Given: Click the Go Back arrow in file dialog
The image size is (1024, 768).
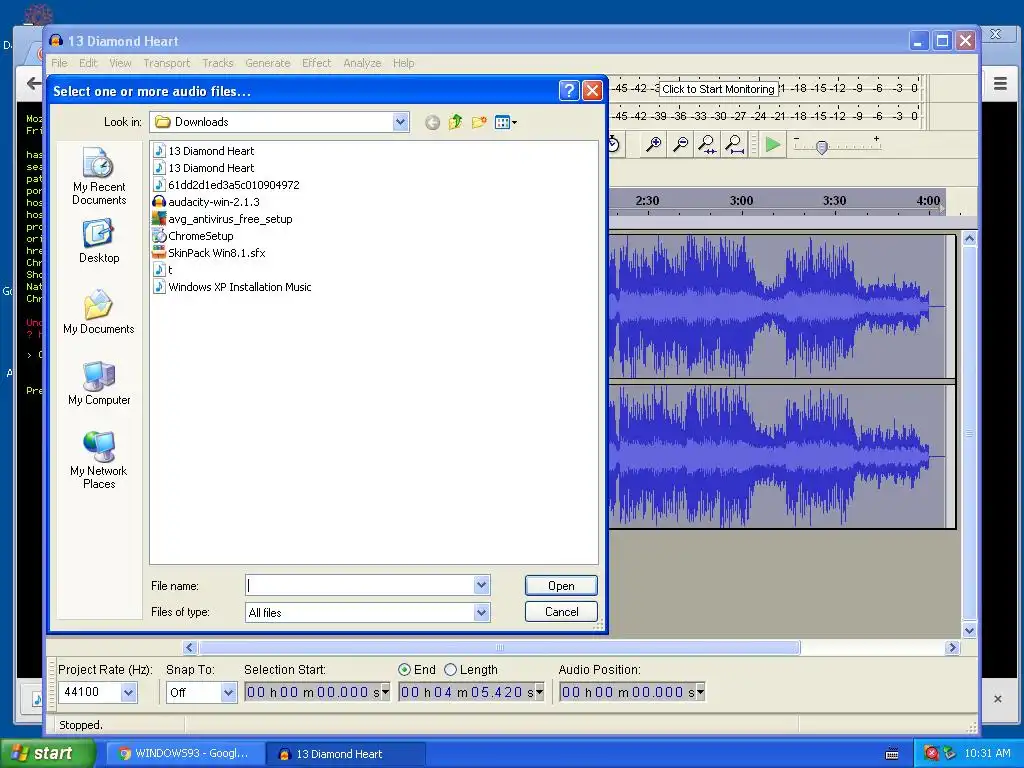Looking at the screenshot, I should (432, 122).
